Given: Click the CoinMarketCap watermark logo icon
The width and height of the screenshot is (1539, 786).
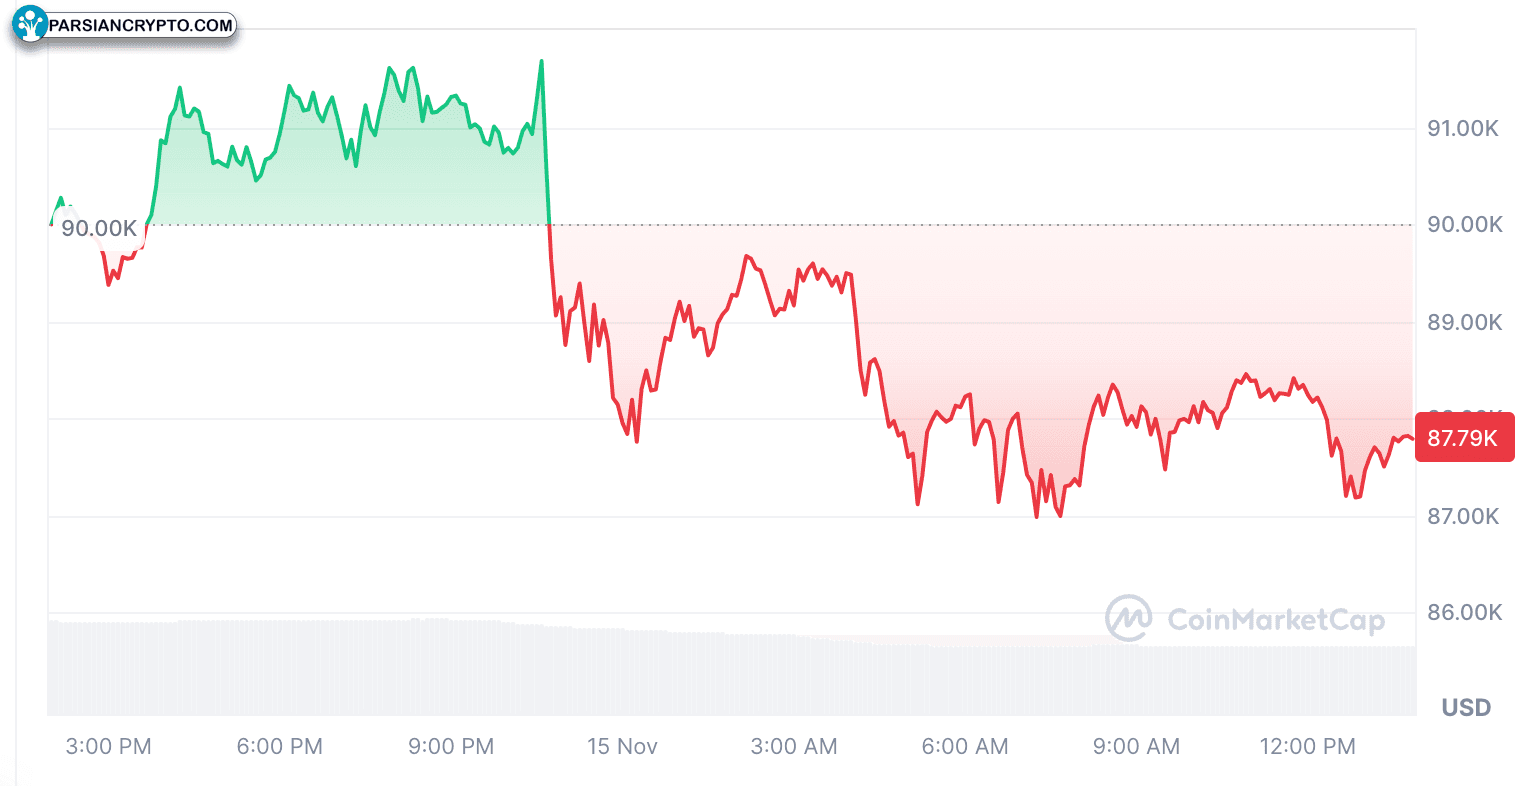Looking at the screenshot, I should (x=1128, y=618).
